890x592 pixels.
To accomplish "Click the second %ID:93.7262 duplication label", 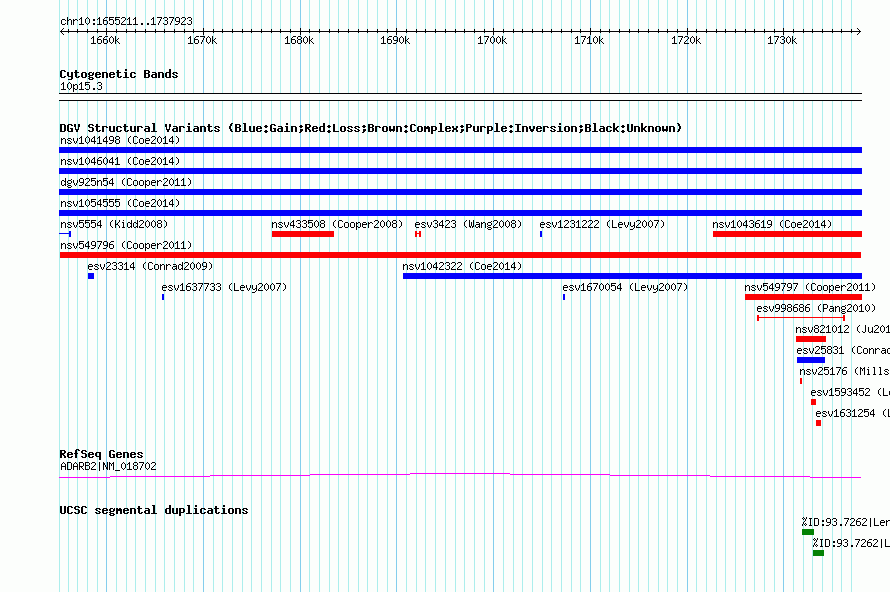I will (851, 543).
